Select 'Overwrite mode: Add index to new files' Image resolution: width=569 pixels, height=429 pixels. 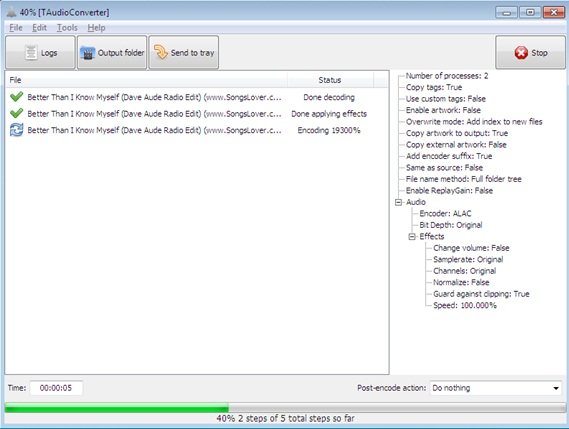(x=474, y=122)
